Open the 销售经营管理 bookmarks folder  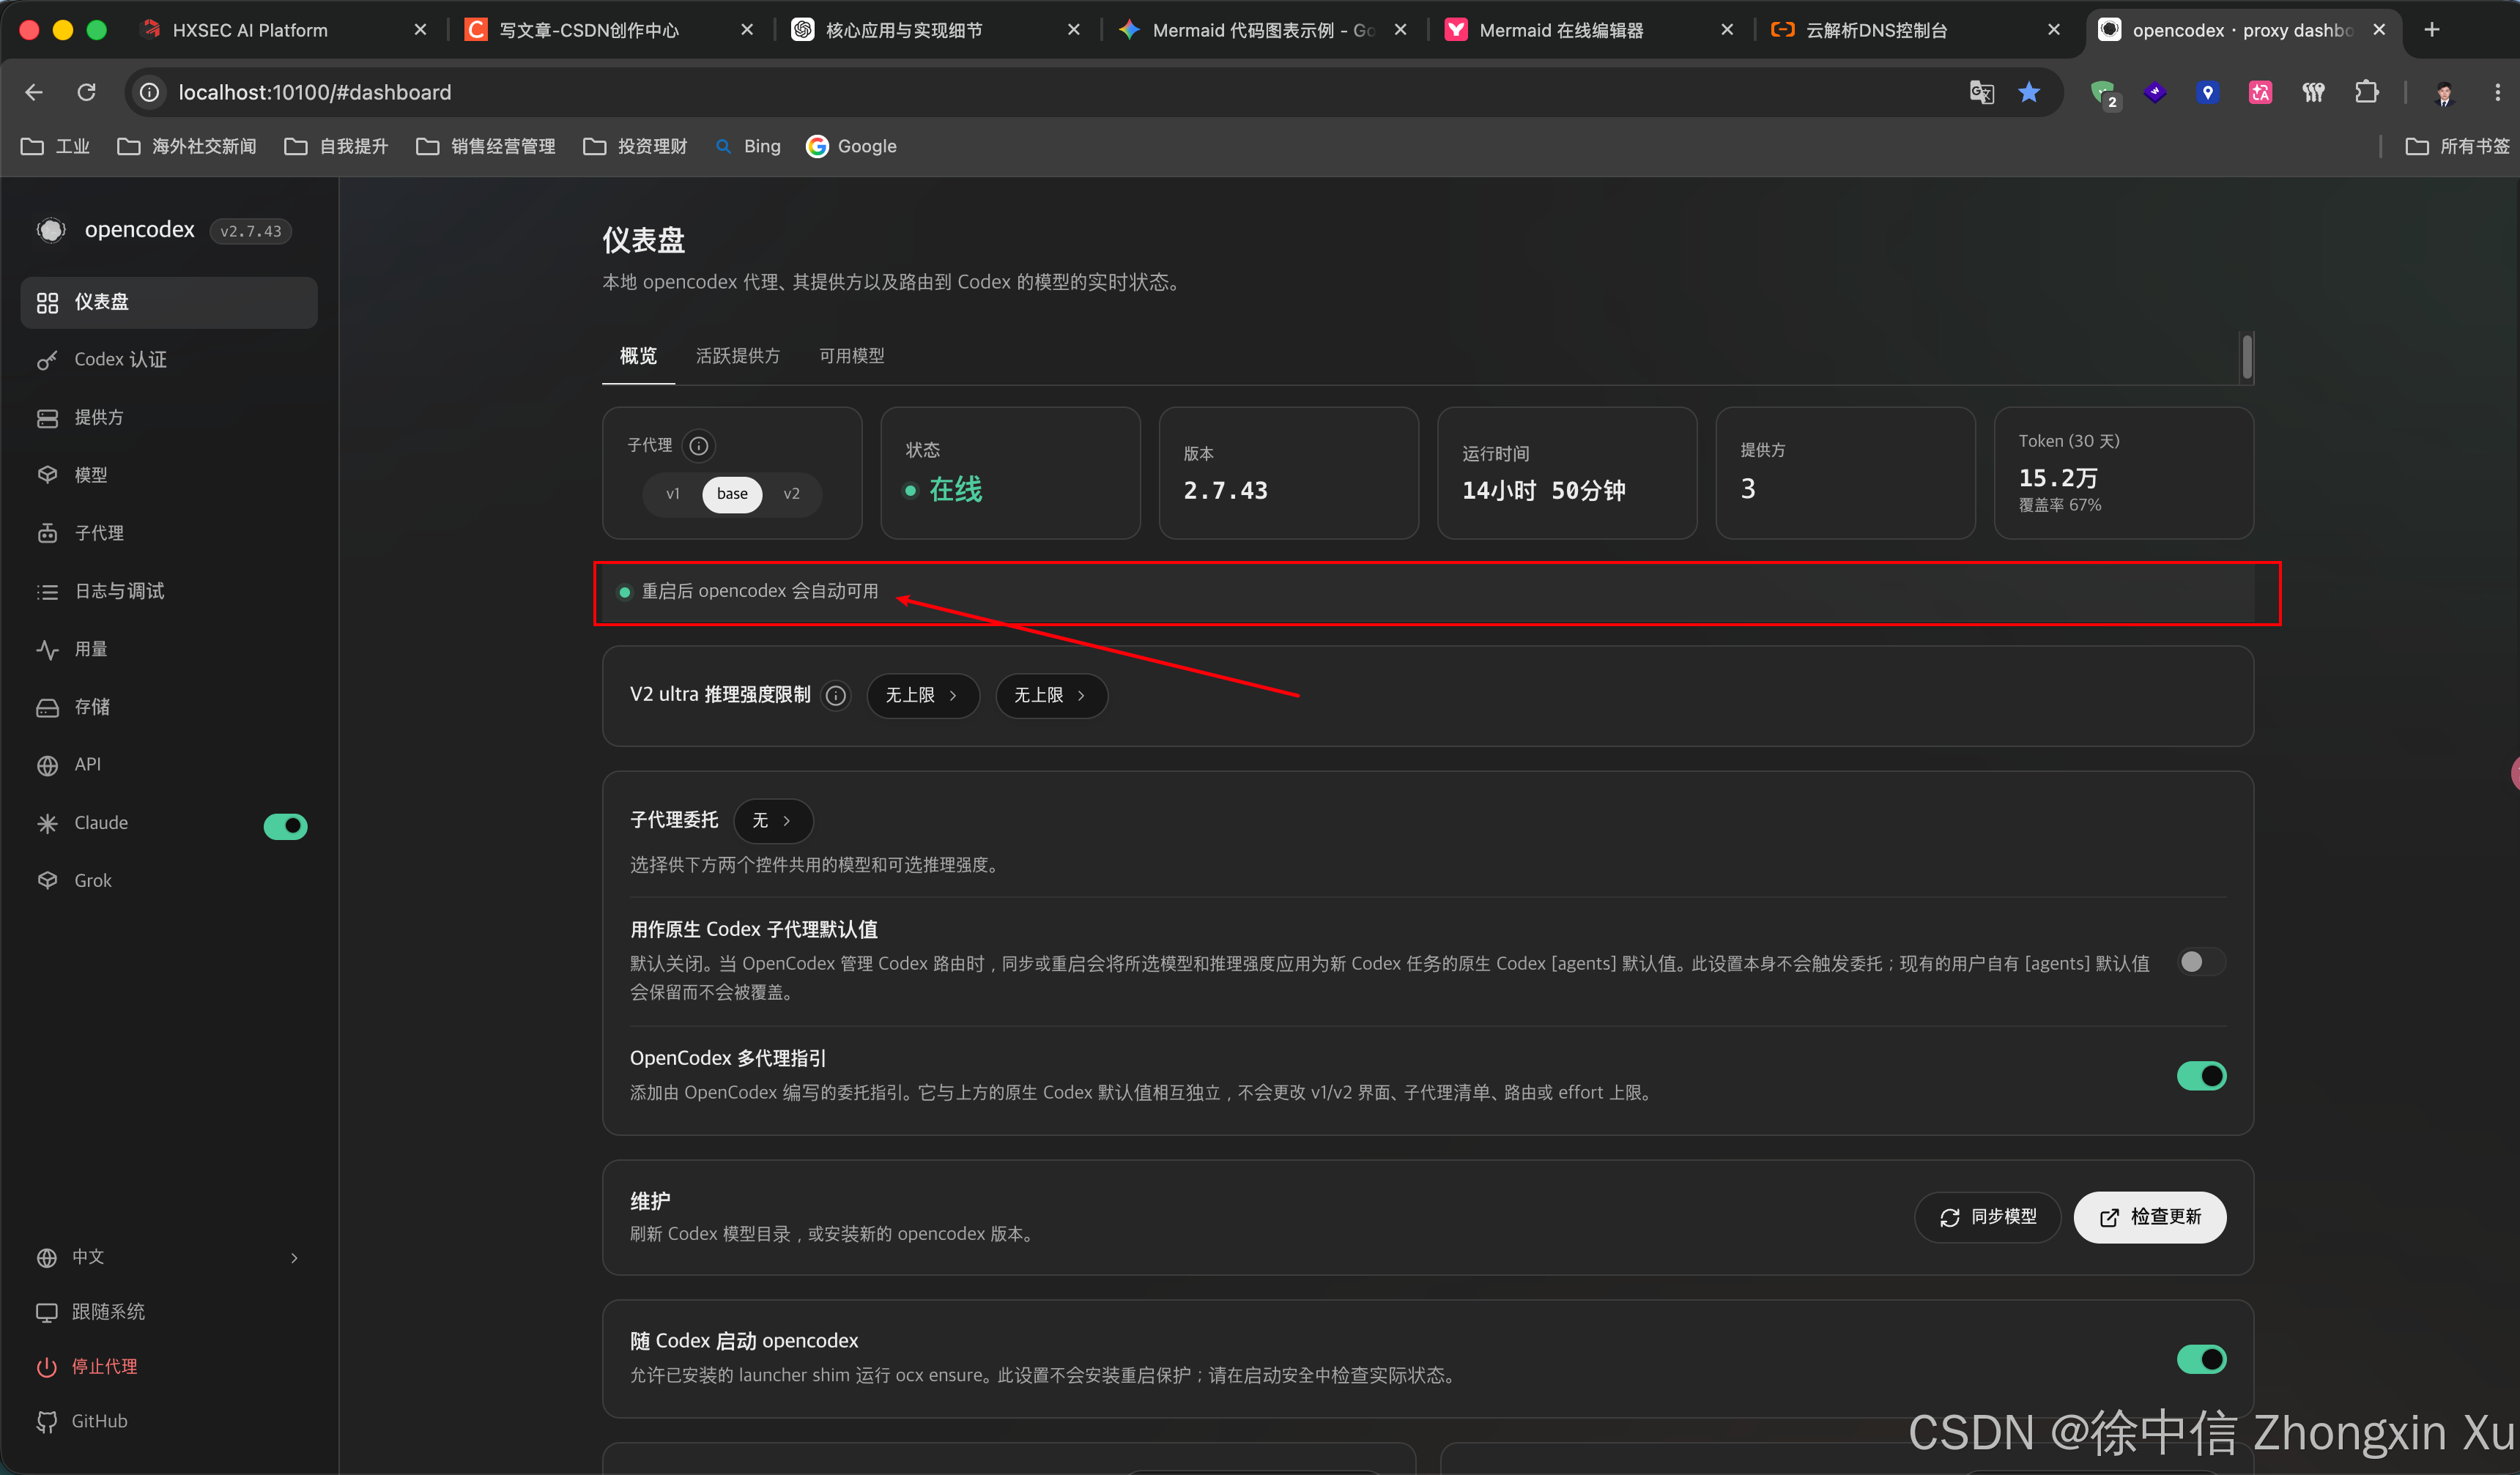[x=486, y=147]
